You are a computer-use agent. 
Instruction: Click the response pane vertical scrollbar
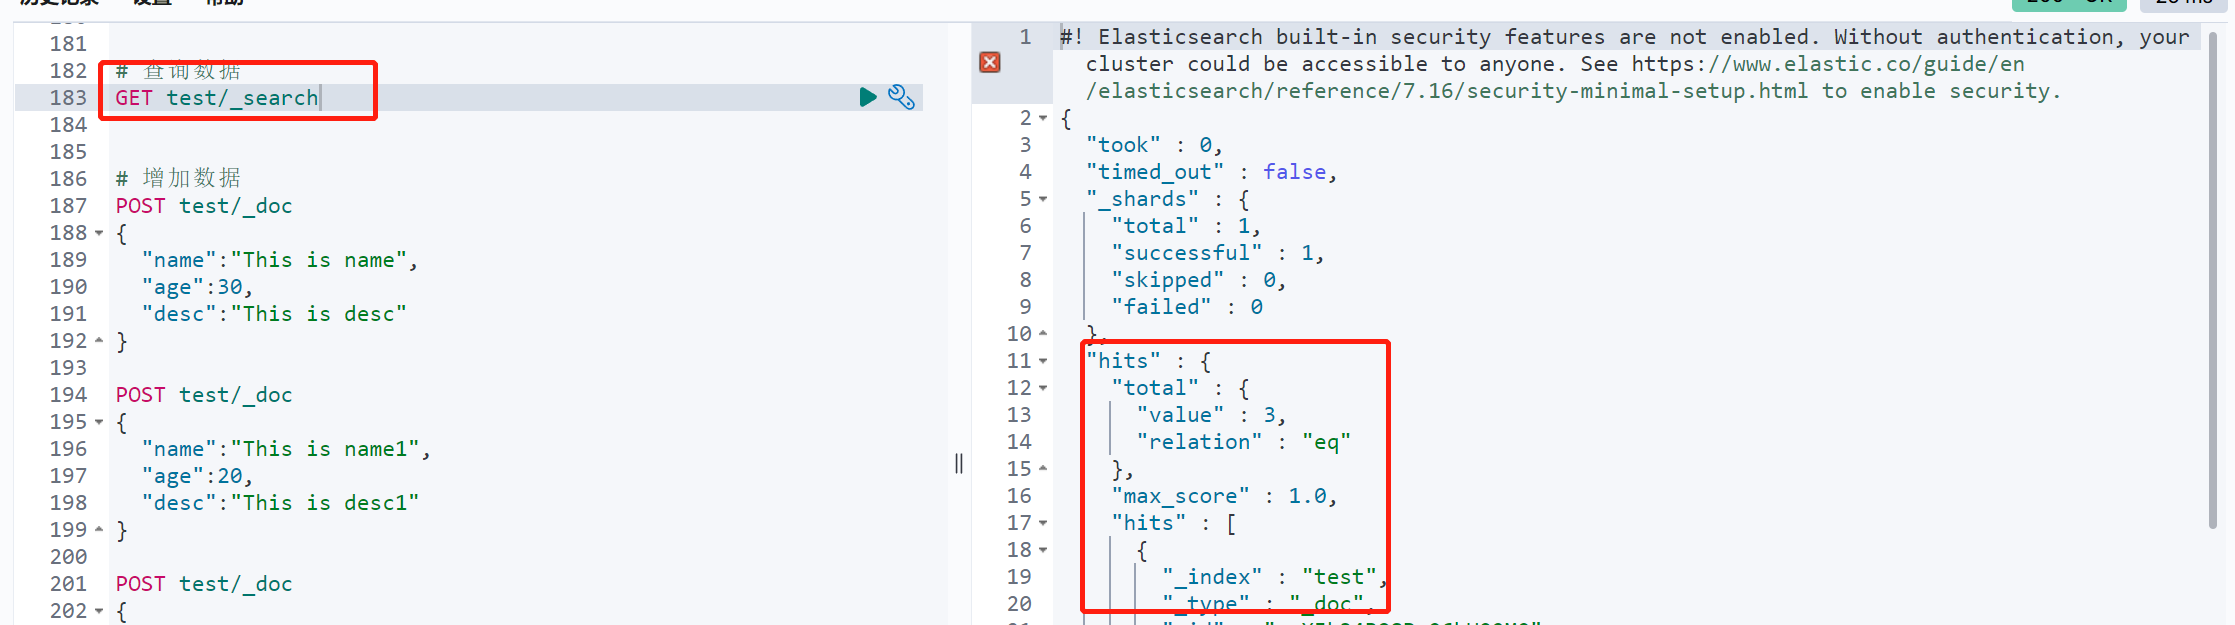pyautogui.click(x=2213, y=280)
